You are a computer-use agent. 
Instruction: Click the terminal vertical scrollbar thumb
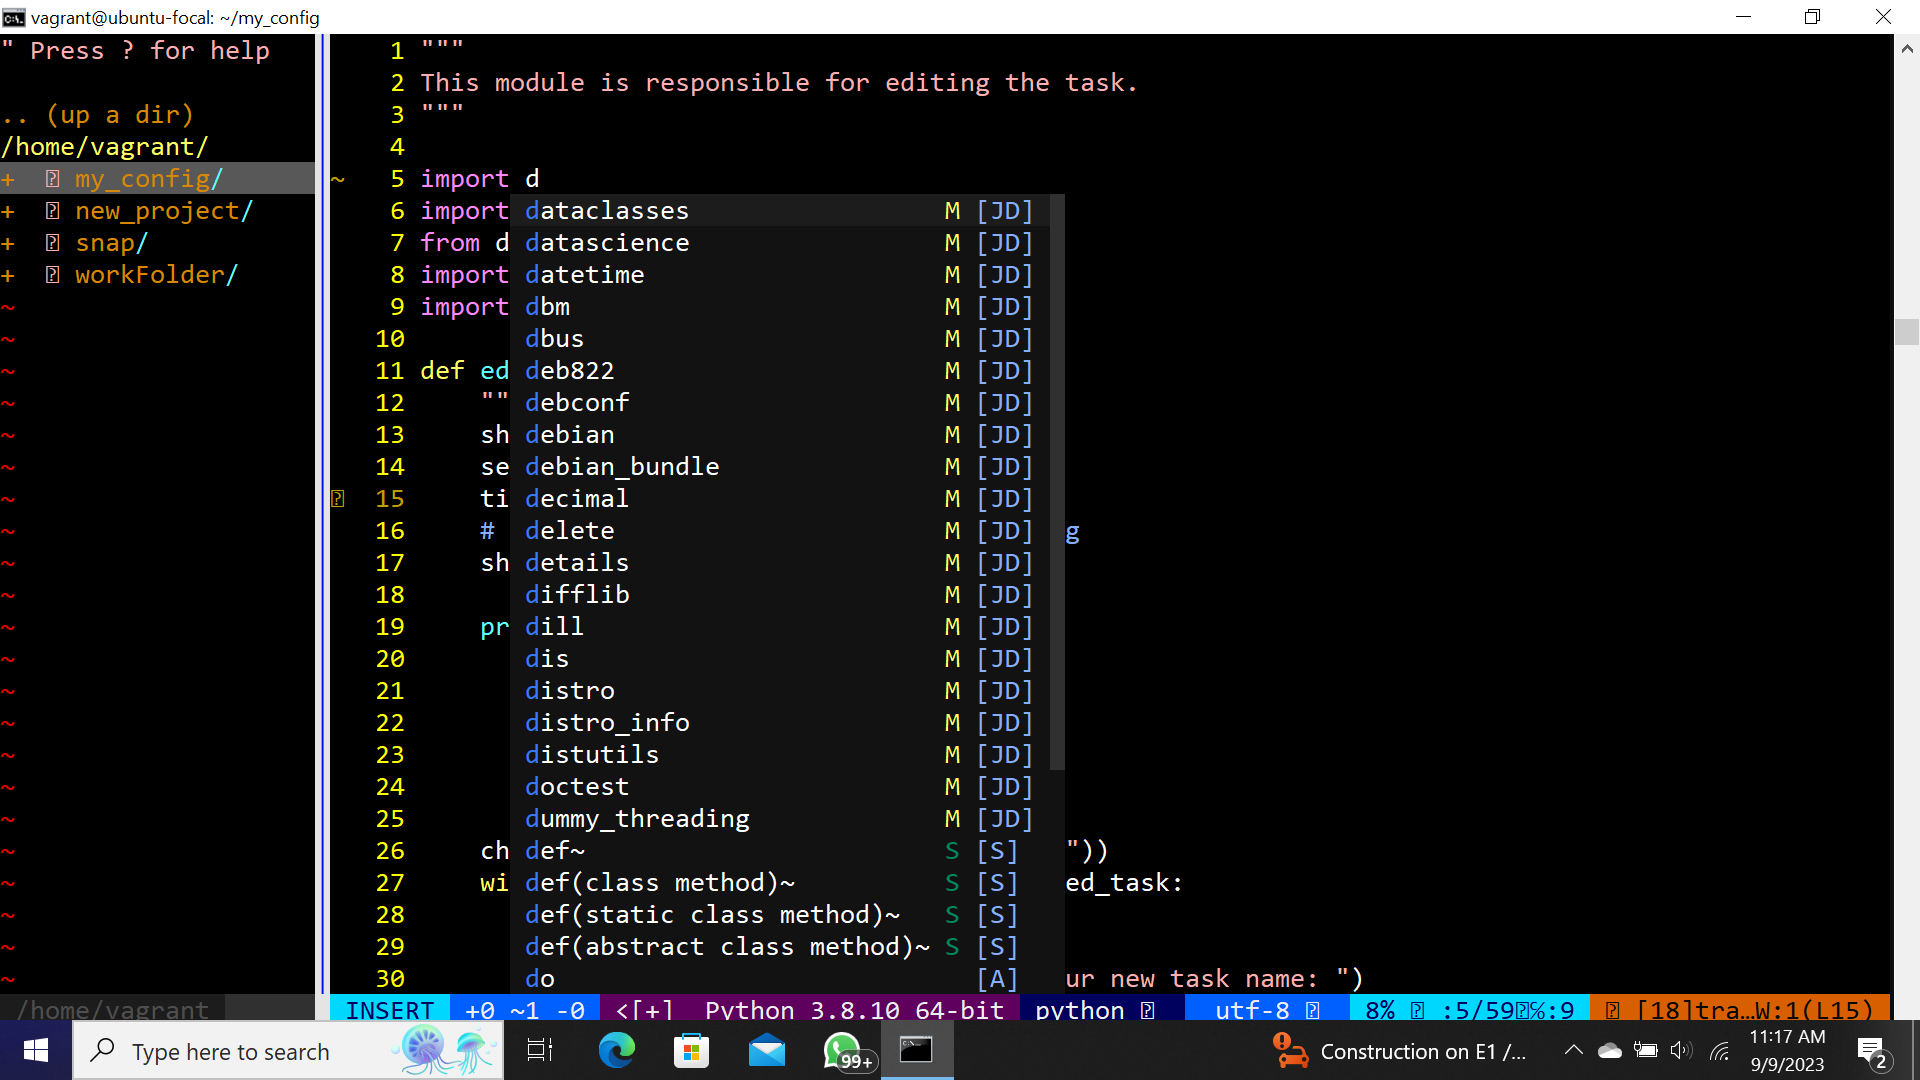coord(1906,332)
